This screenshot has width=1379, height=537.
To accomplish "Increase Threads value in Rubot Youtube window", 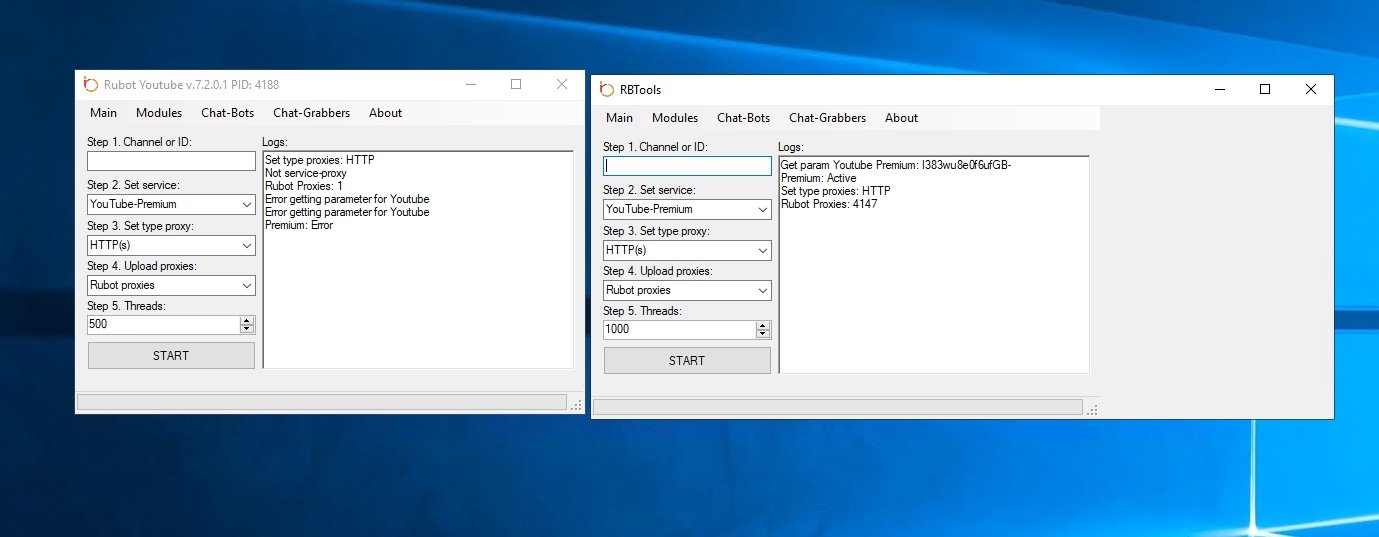I will tap(247, 320).
